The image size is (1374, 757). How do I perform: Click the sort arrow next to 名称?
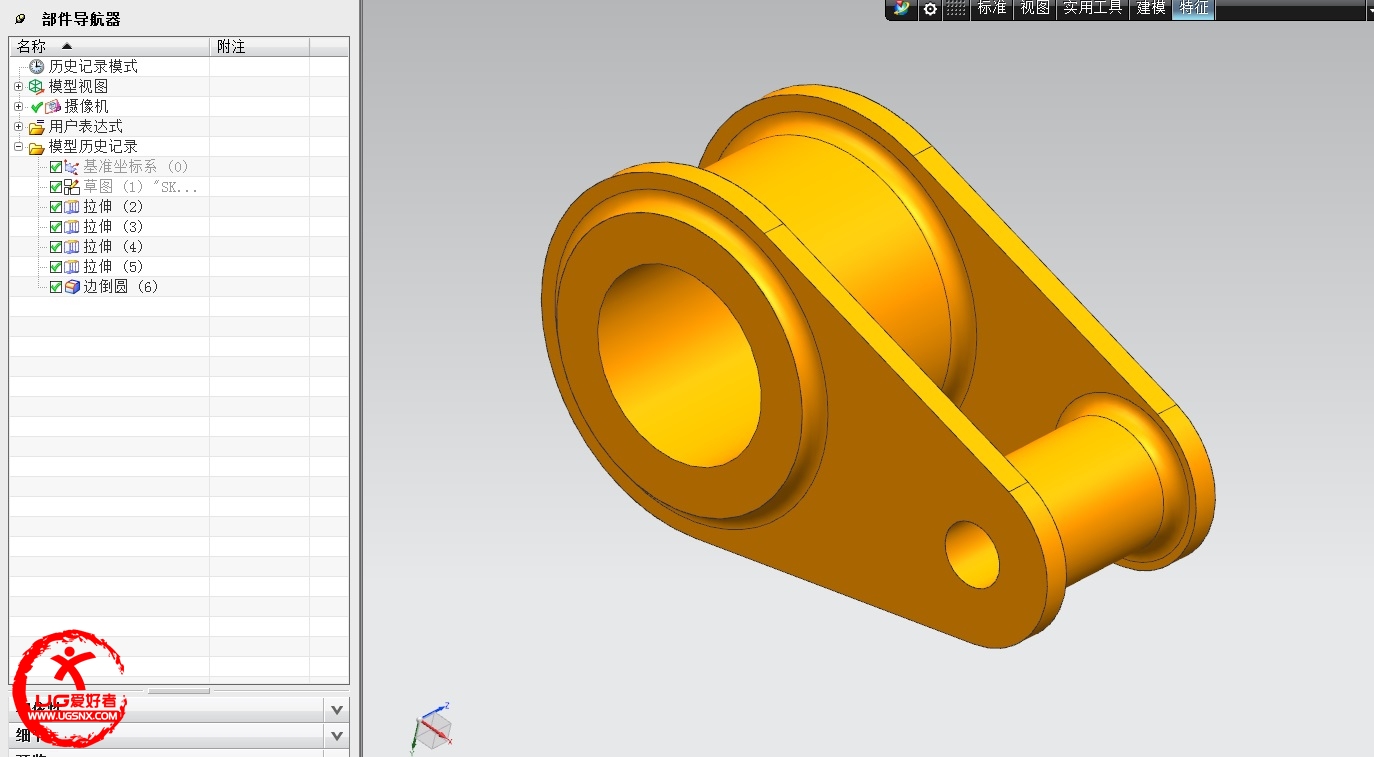67,47
